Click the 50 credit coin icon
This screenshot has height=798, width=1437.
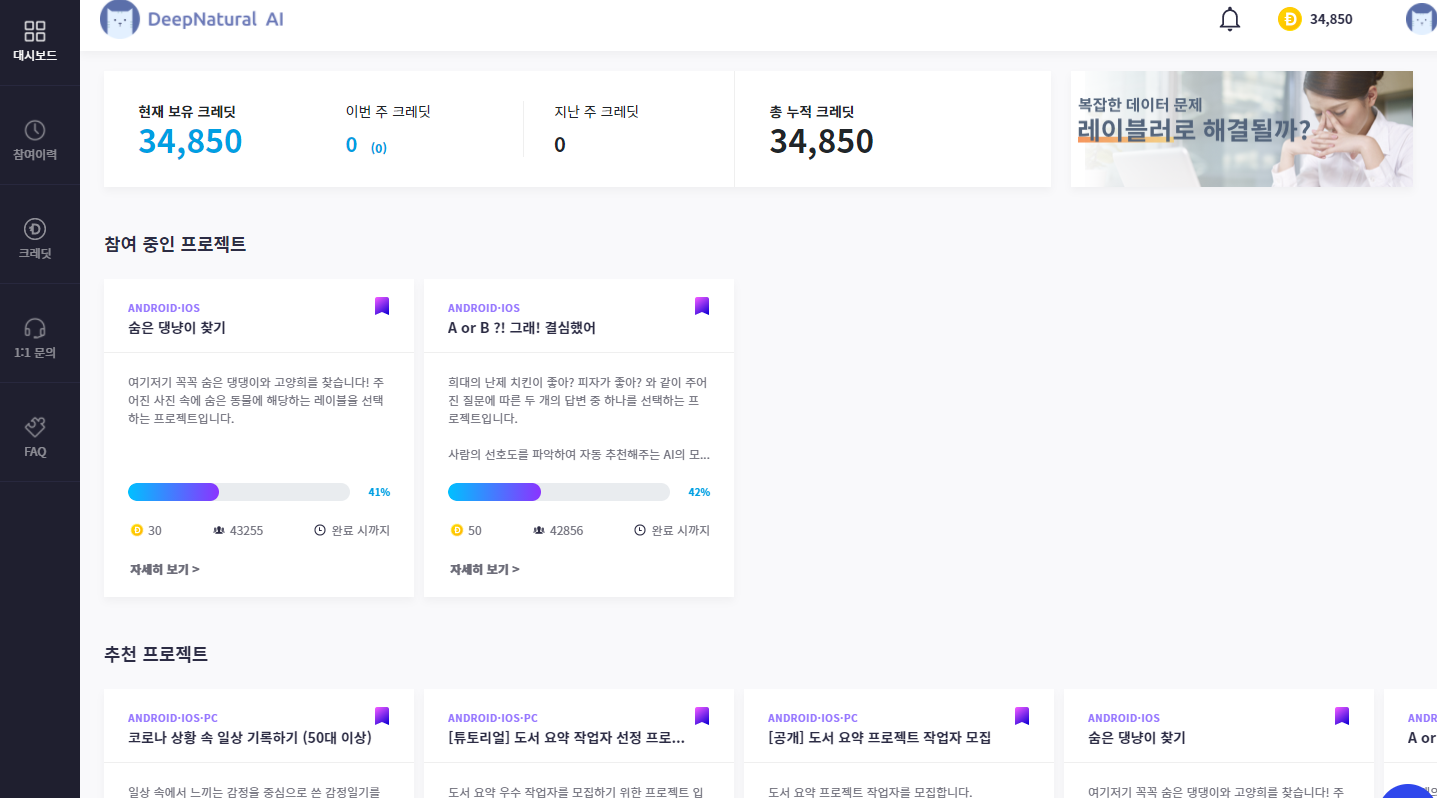[457, 530]
